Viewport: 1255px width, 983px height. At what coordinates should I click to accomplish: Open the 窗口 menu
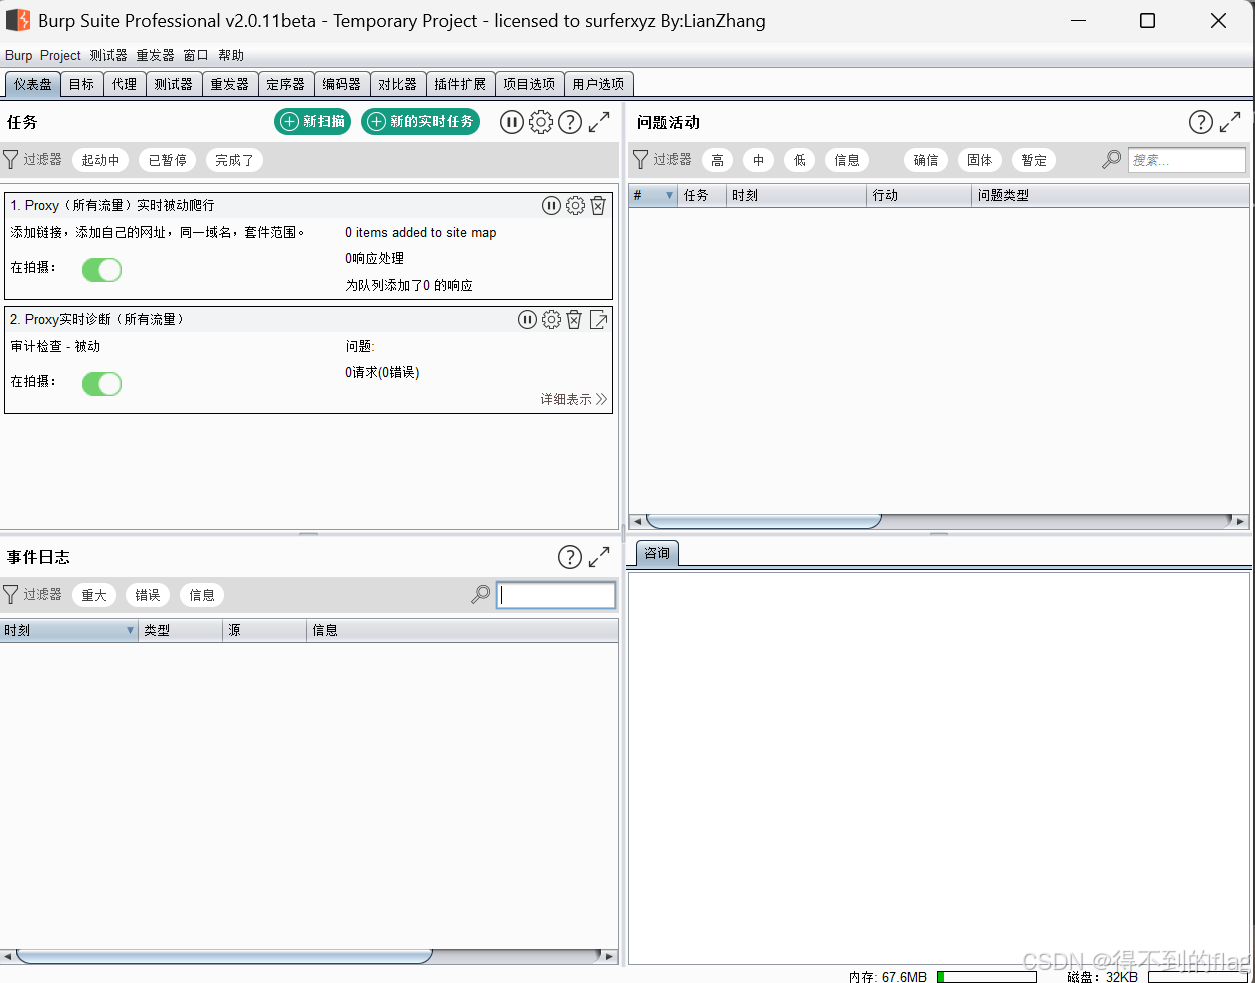196,55
